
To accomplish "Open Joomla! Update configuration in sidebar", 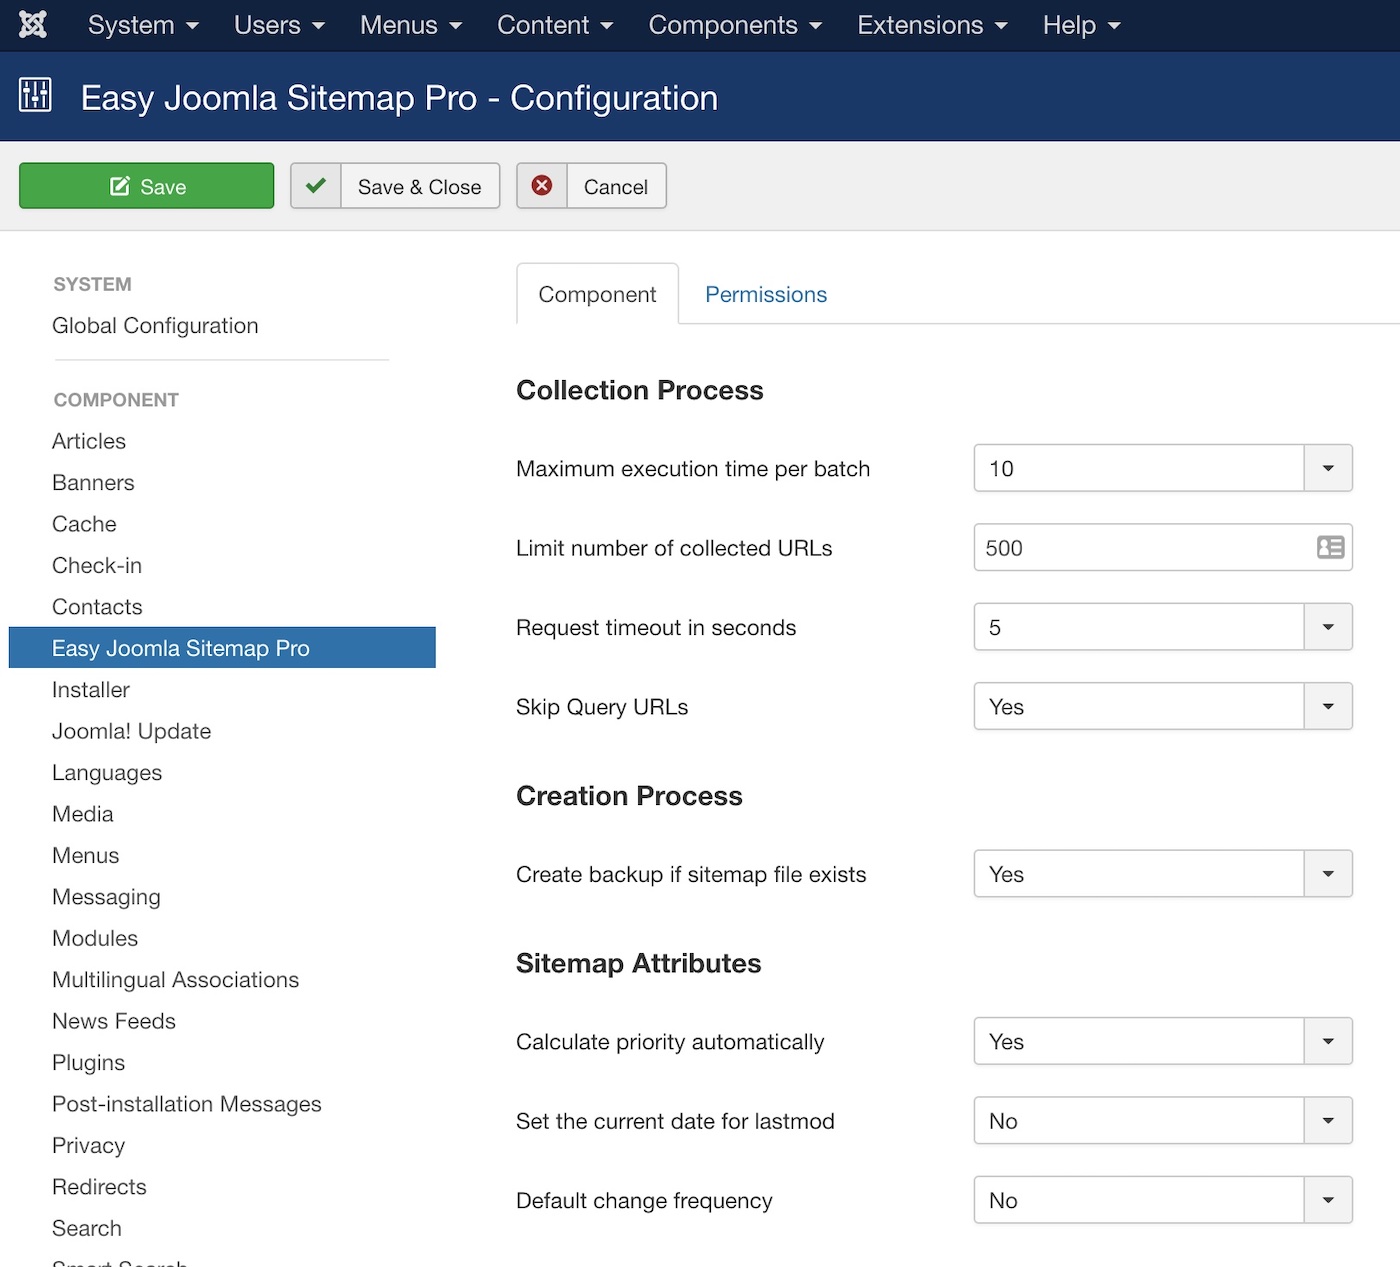I will tap(132, 731).
